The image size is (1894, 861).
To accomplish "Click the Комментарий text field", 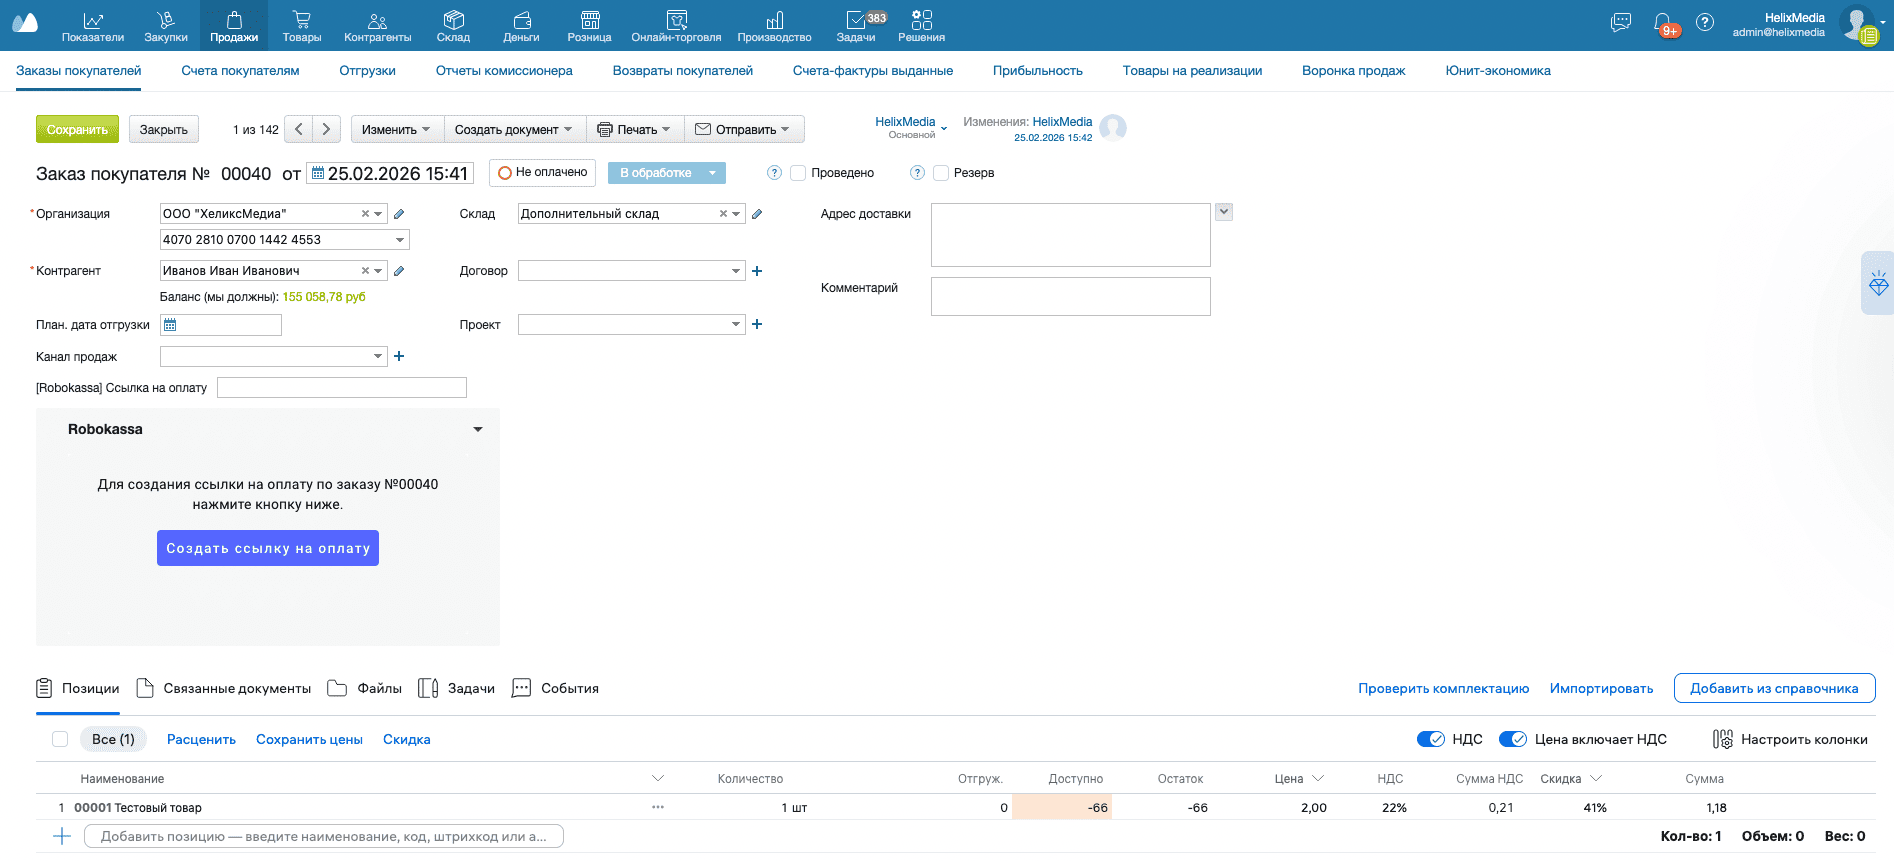I will 1070,296.
